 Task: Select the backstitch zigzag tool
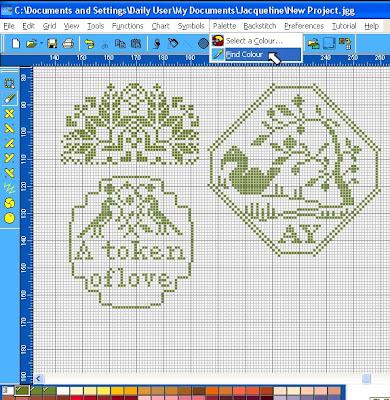(9, 188)
